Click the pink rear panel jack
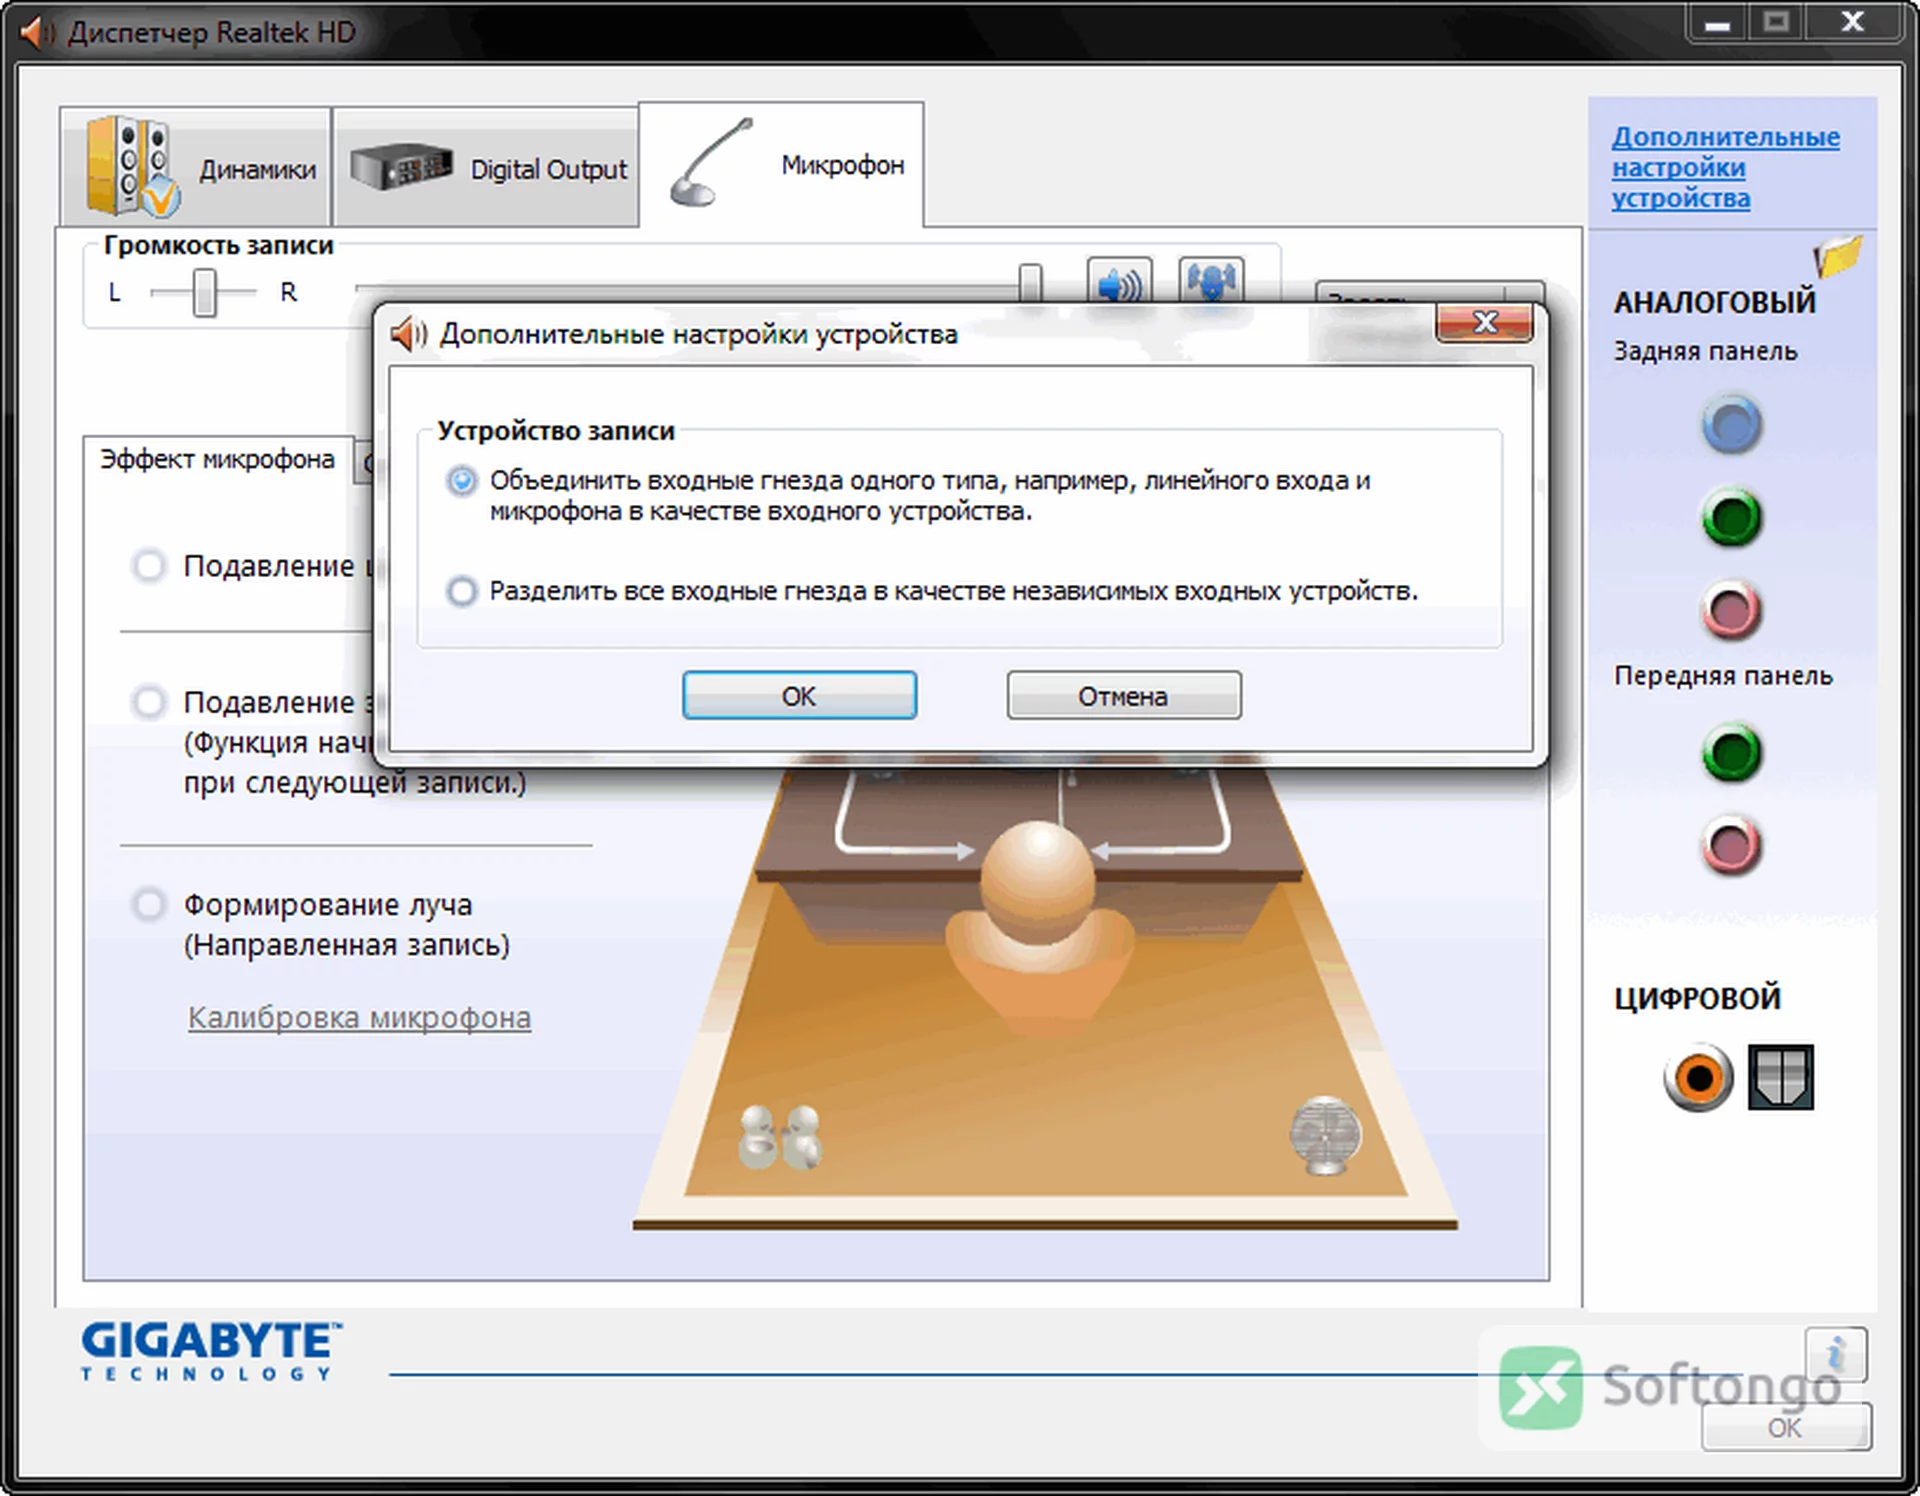This screenshot has height=1496, width=1920. [x=1732, y=610]
